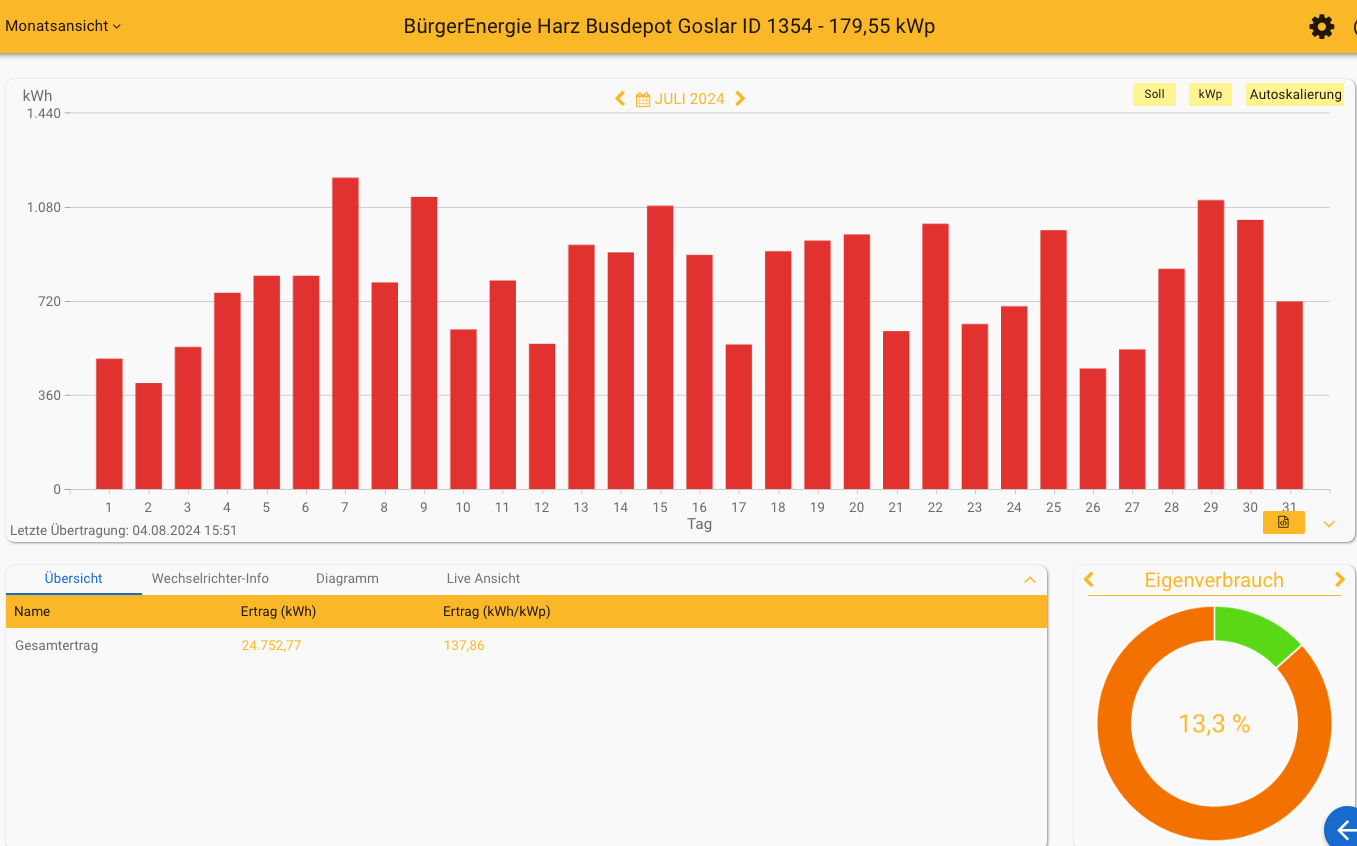
Task: Collapse the Übersicht table panel
Action: coord(1029,580)
